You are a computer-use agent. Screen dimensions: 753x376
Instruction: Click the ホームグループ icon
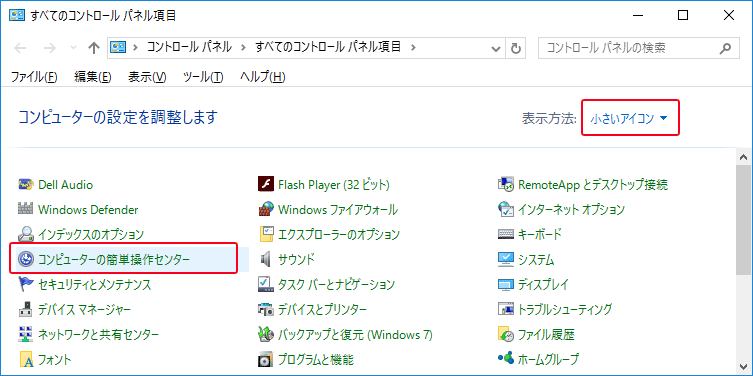coord(506,359)
